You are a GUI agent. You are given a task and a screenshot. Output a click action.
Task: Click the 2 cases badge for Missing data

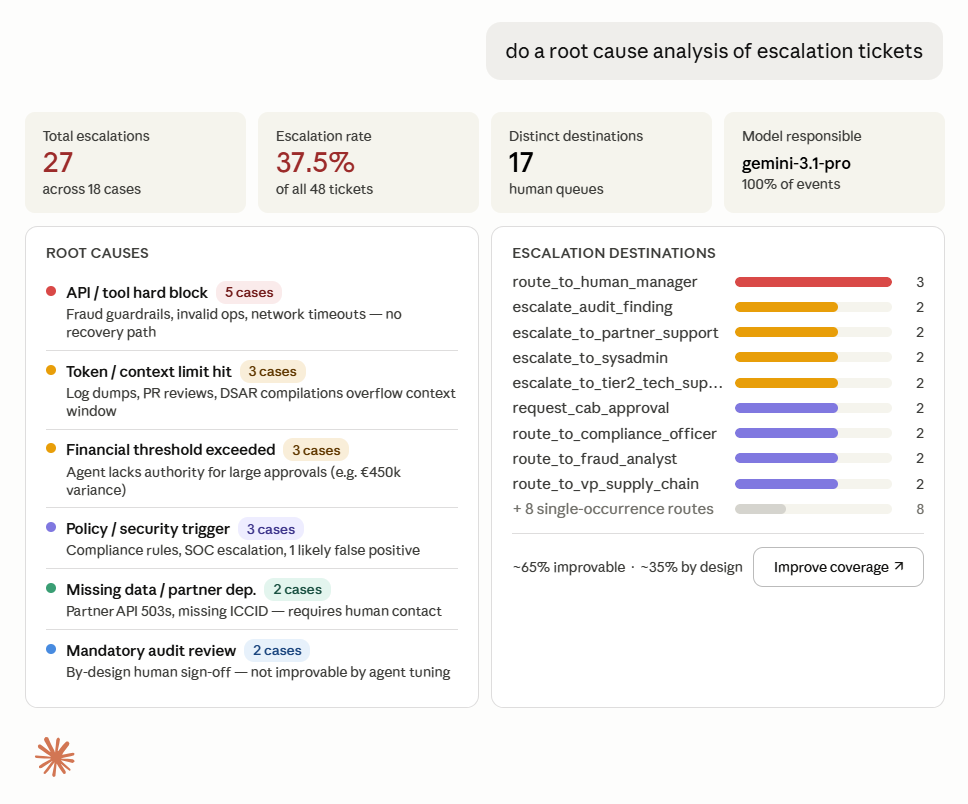pos(298,590)
